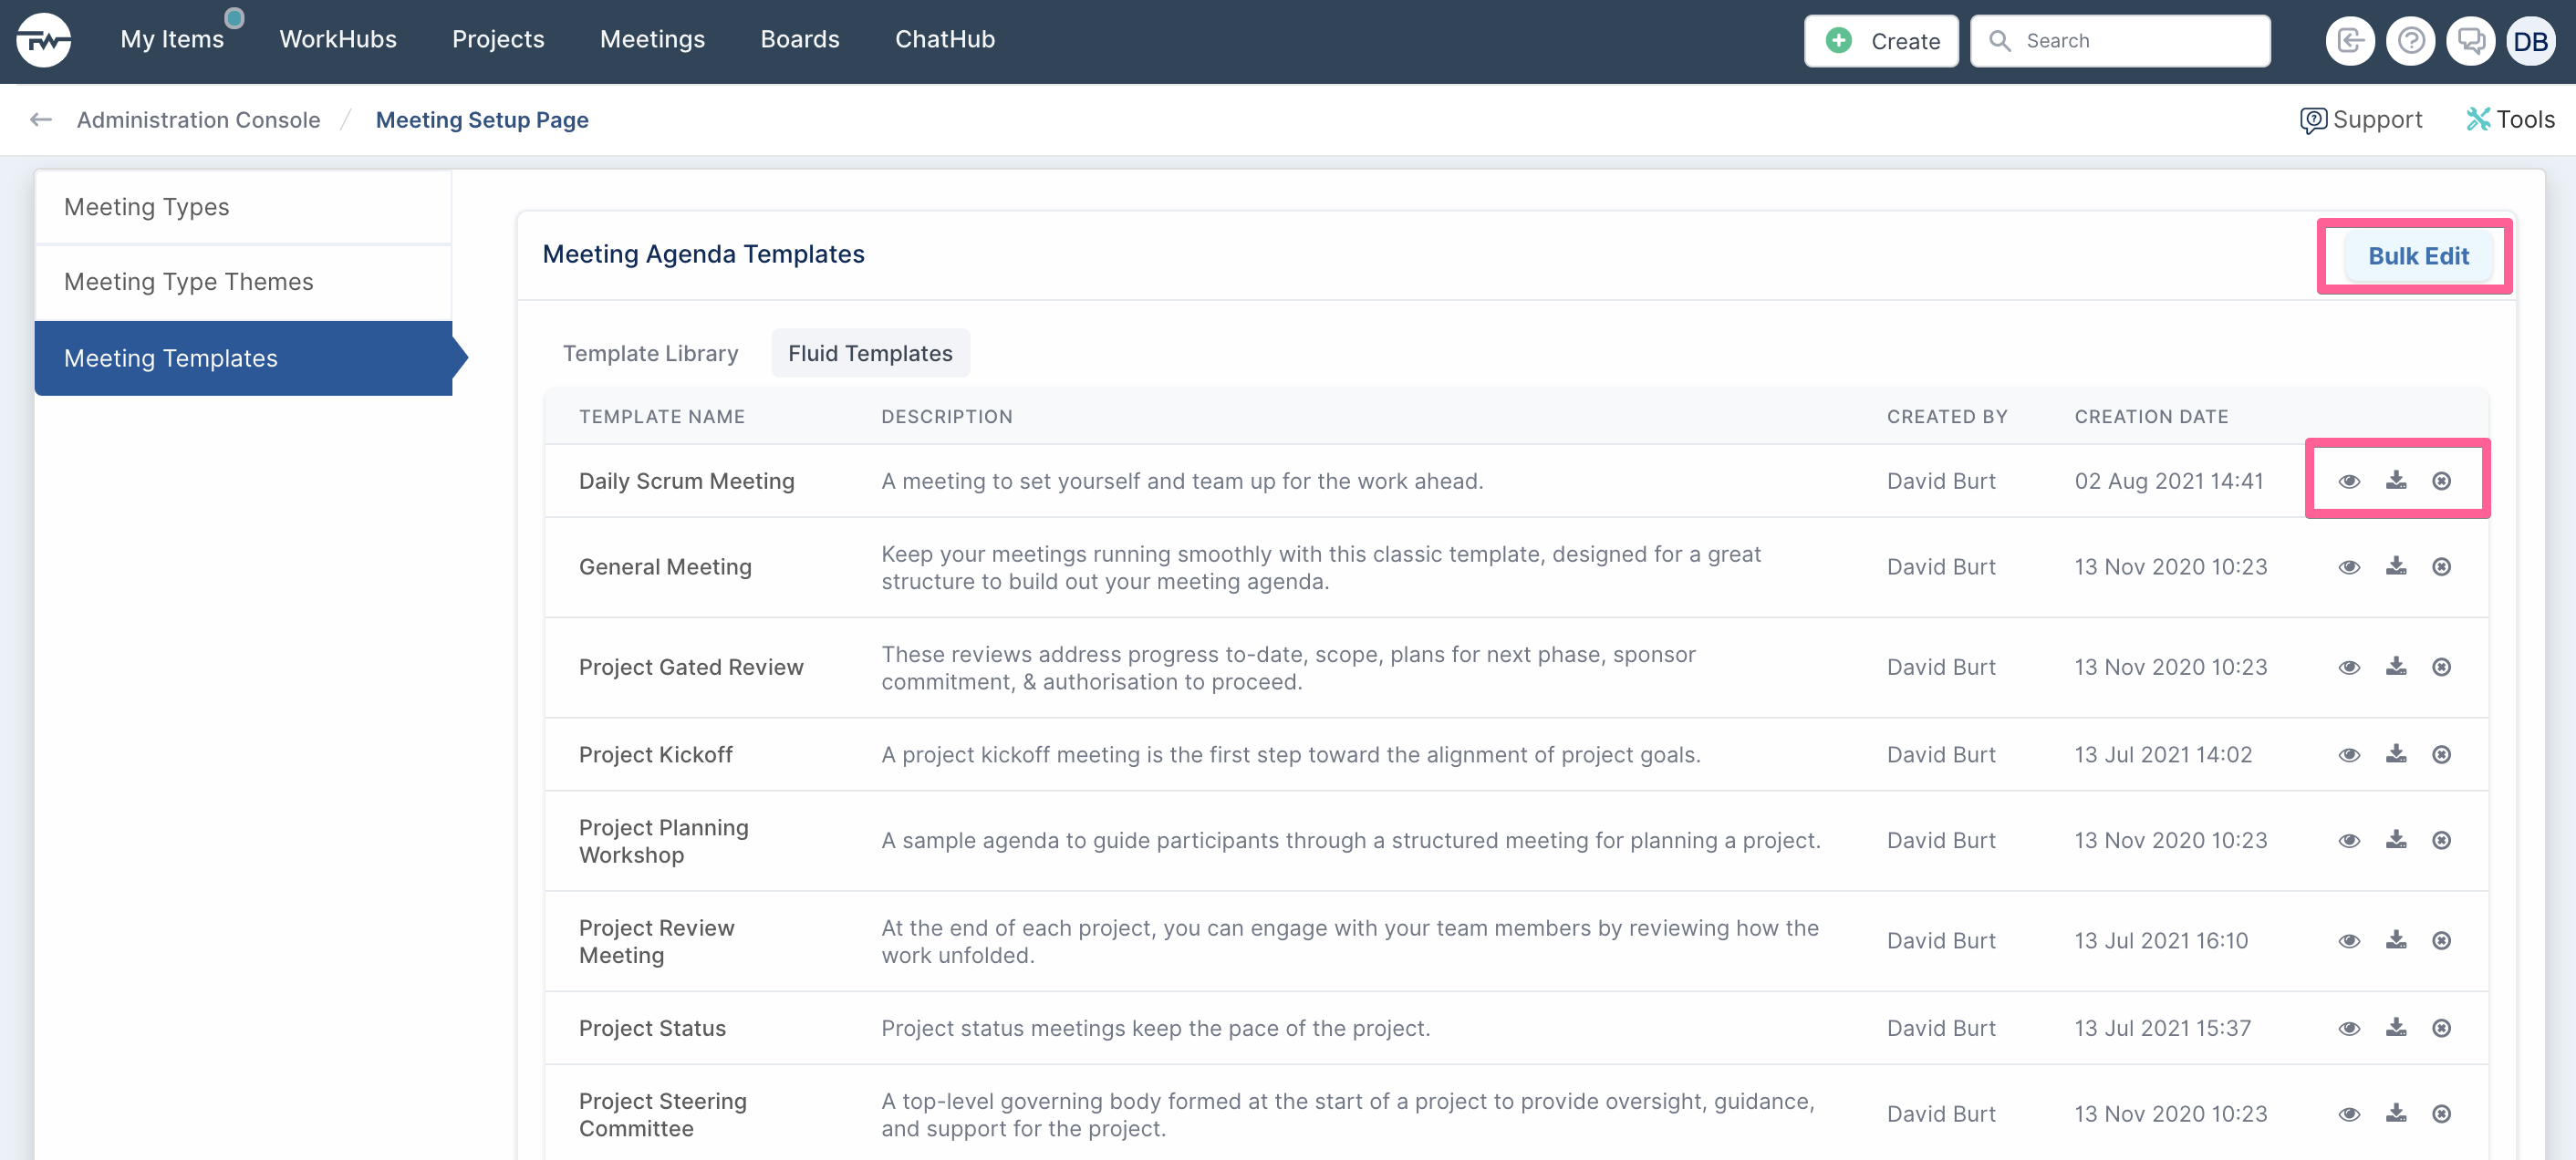Open ChatHub in the top navigation
Screen dimensions: 2576x1160
click(945, 39)
